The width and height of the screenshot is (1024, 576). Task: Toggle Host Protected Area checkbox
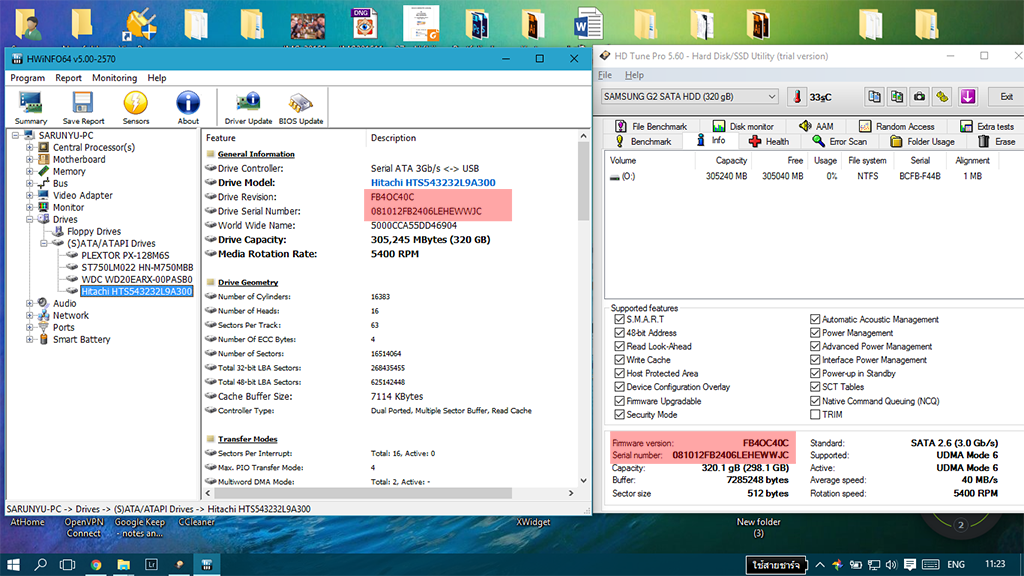pos(619,374)
